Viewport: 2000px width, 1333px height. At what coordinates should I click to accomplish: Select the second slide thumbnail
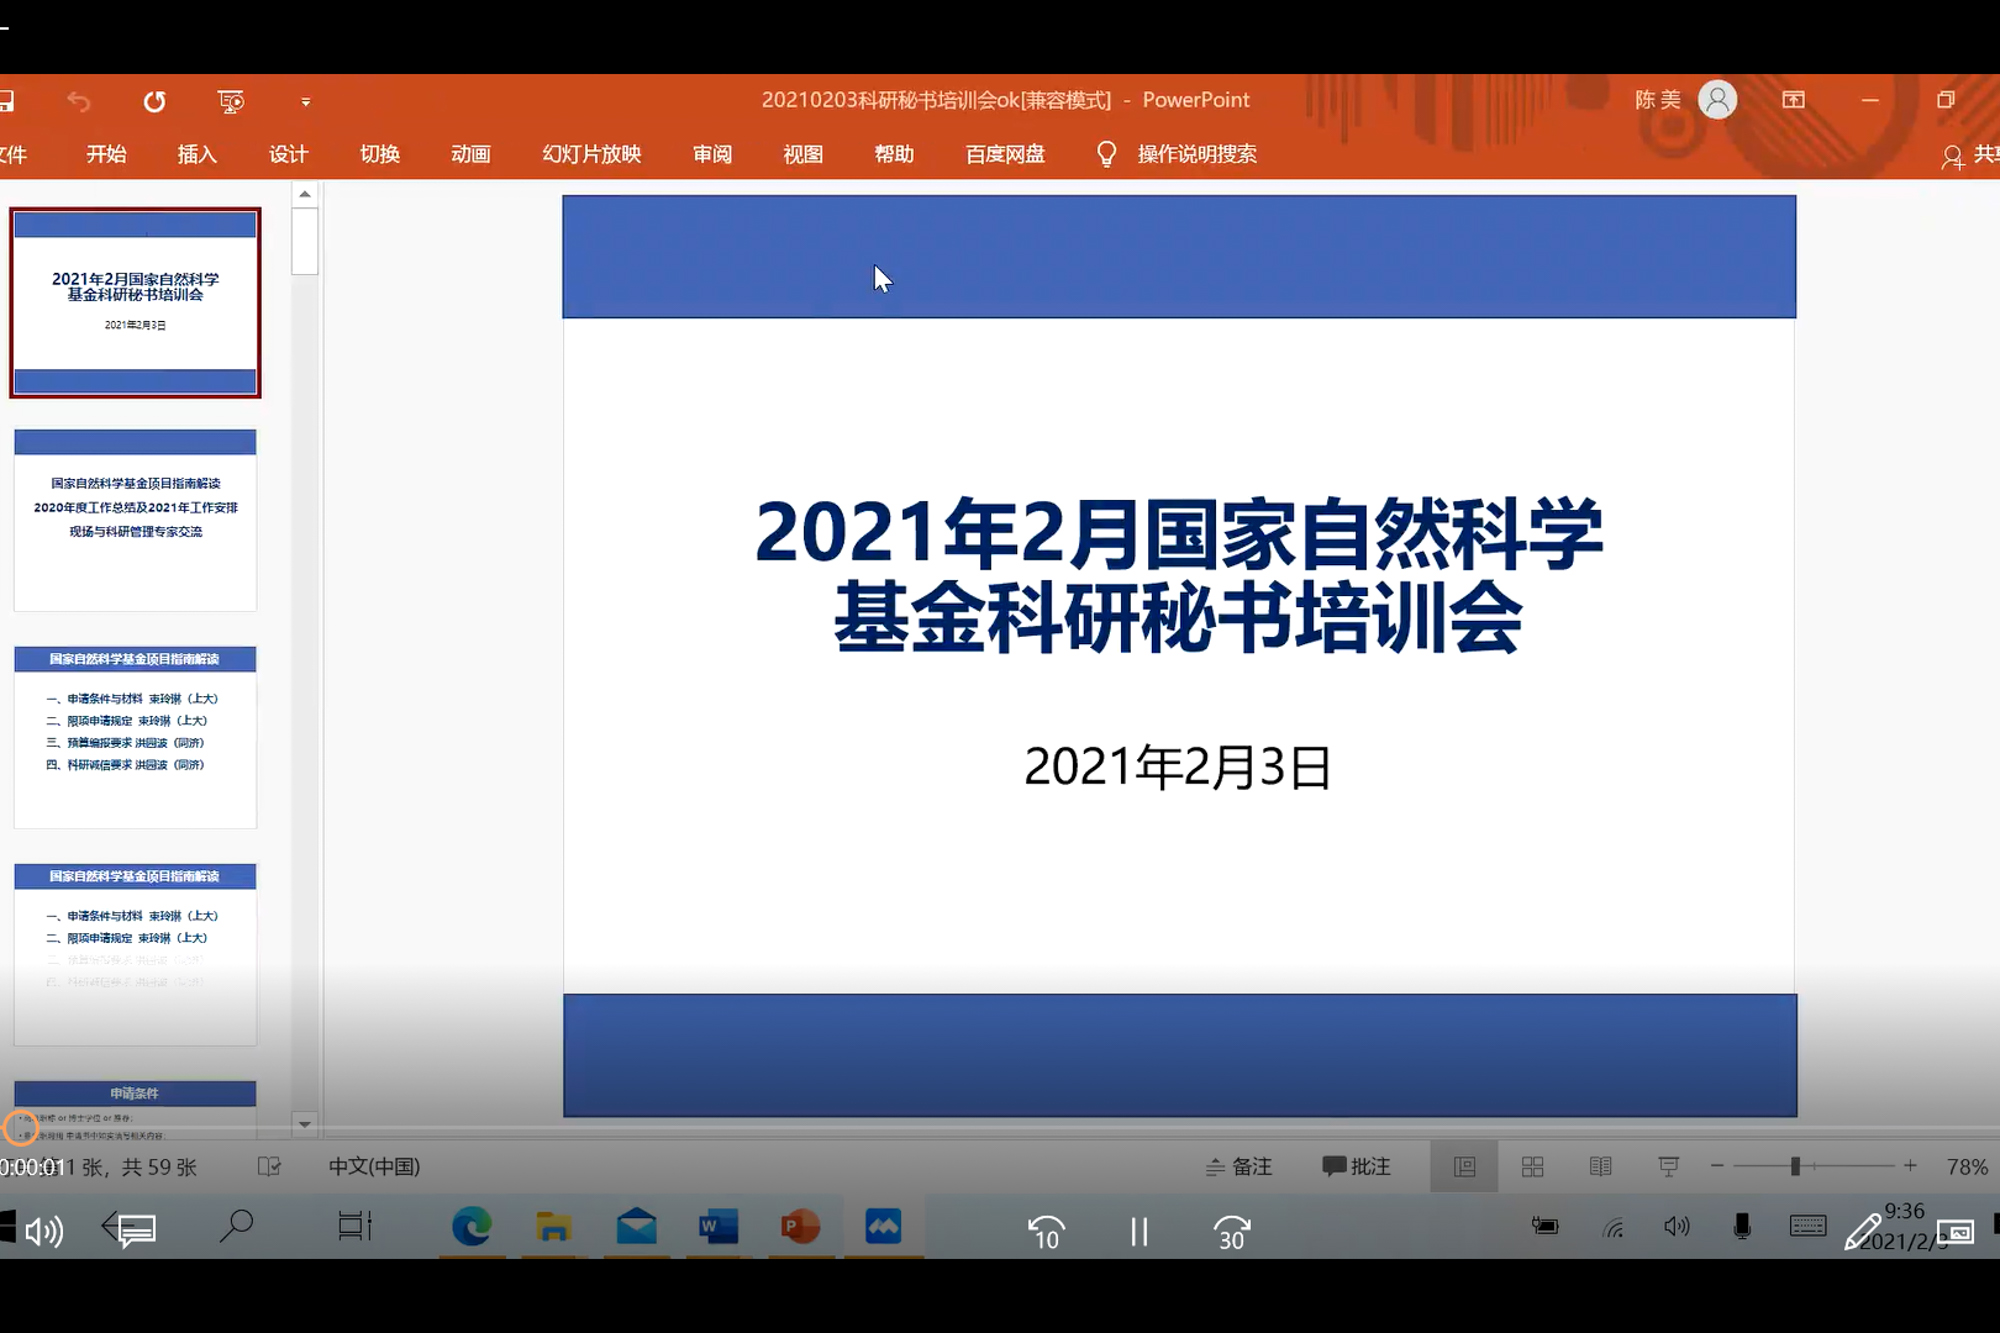[x=135, y=520]
